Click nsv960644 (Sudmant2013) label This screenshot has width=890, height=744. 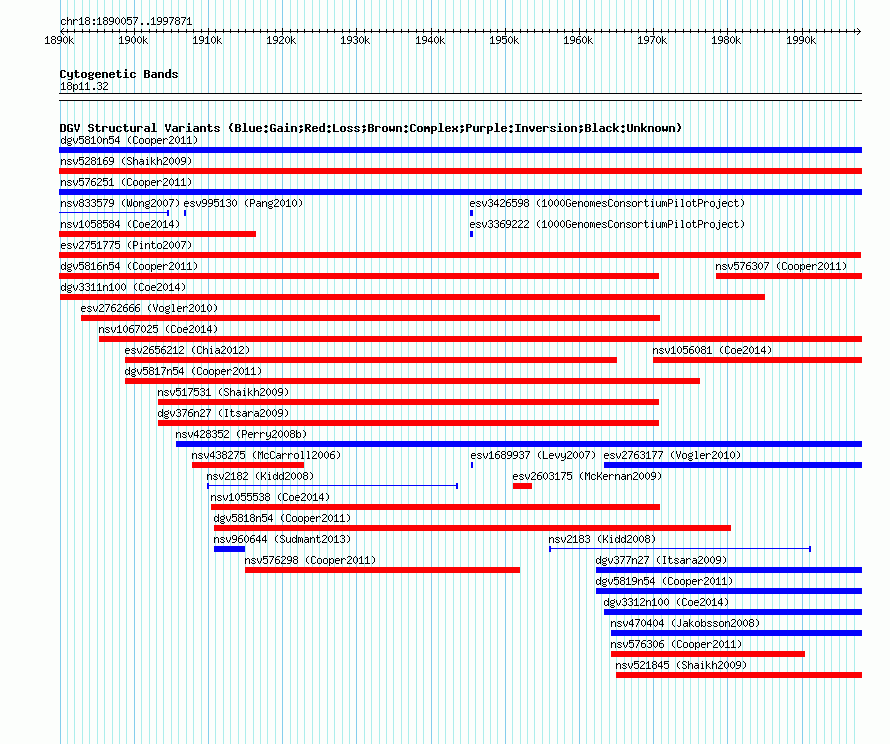[282, 539]
